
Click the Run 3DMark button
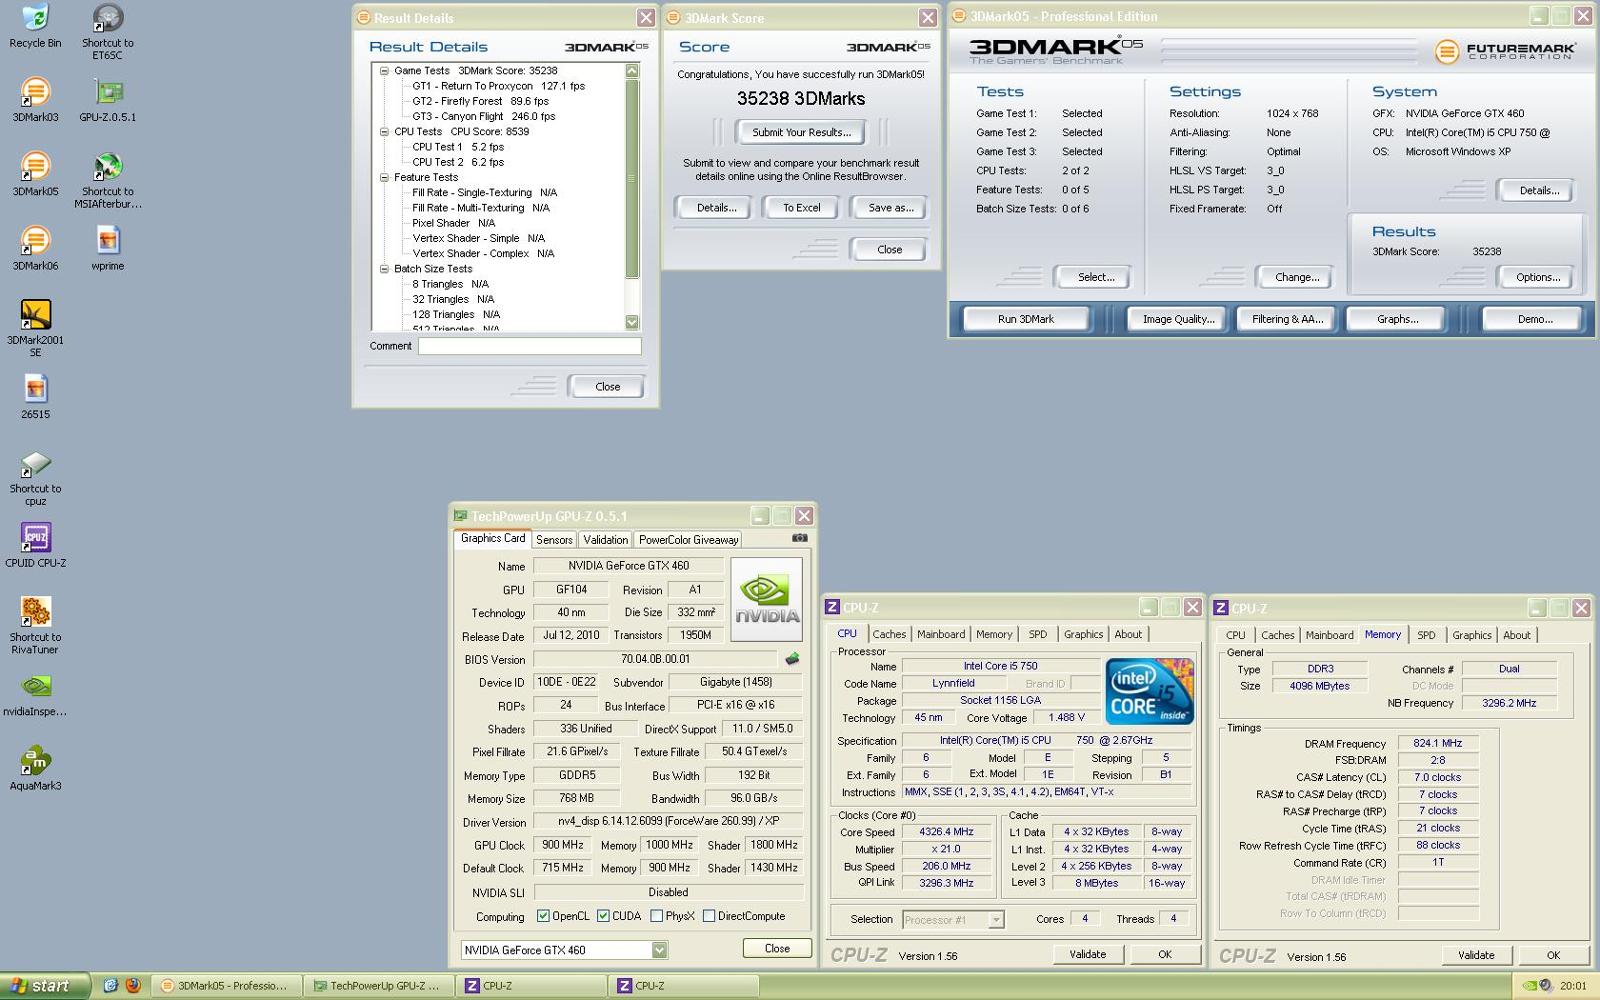point(1026,319)
